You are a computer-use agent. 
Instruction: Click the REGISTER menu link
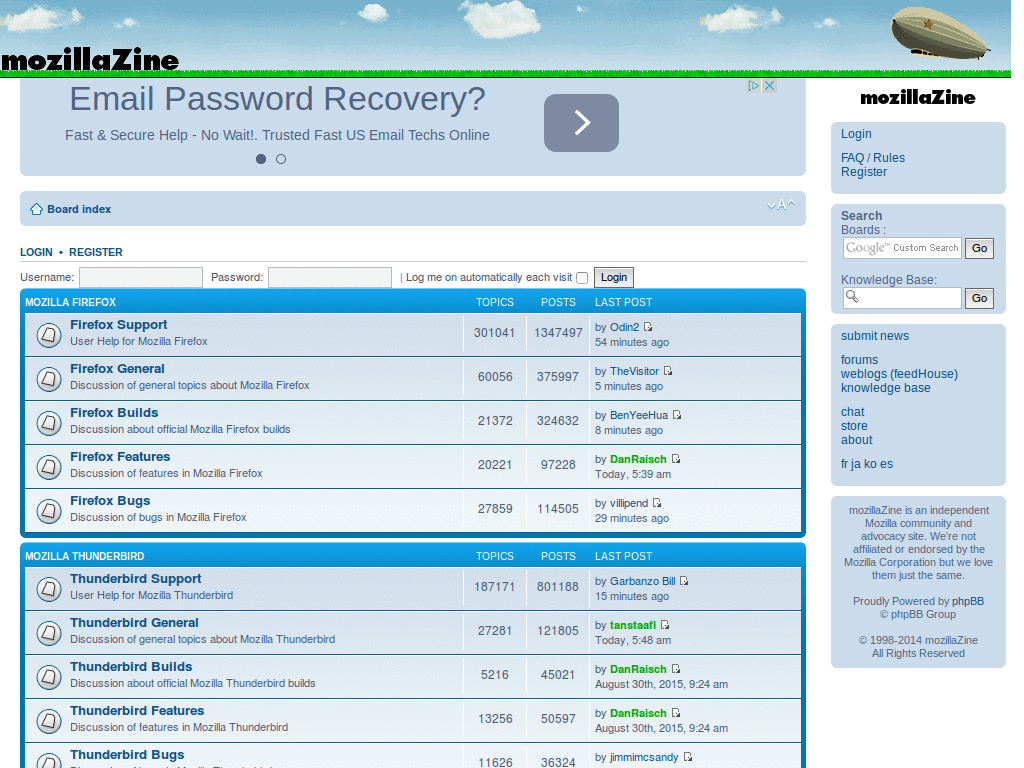[x=96, y=252]
